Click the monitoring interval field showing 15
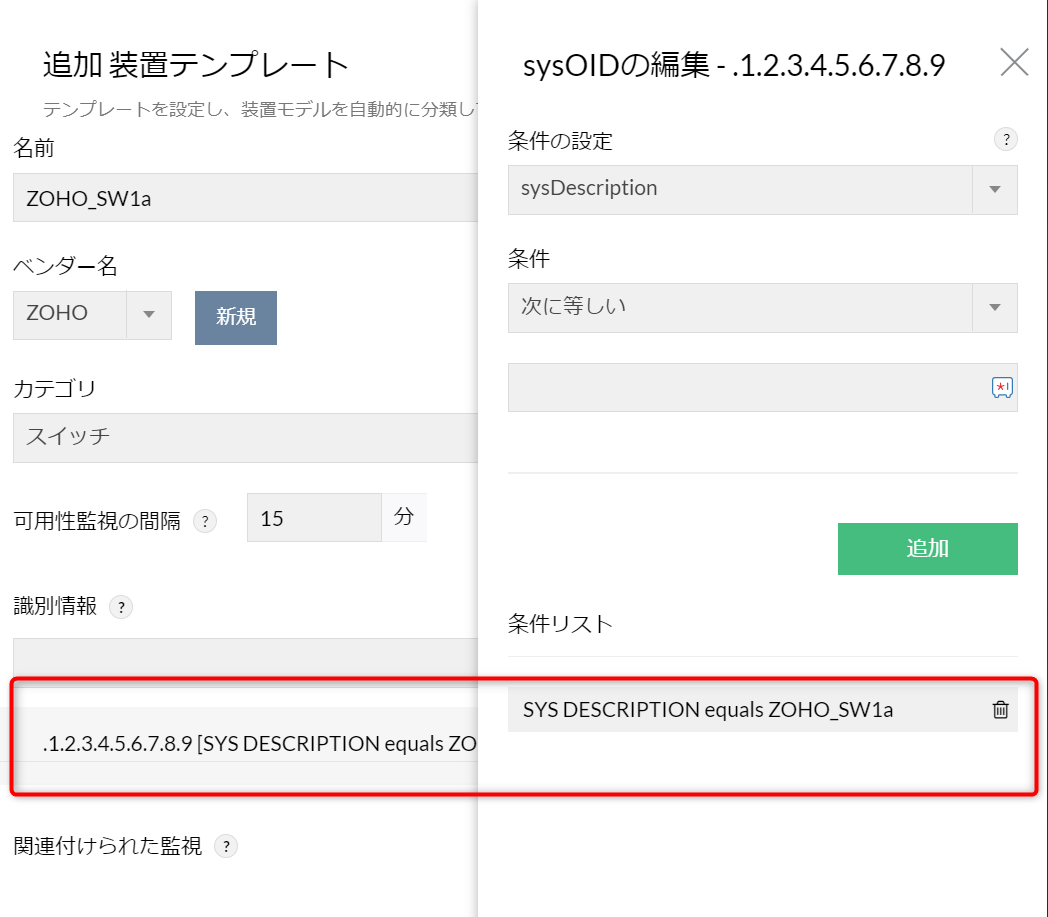The image size is (1048, 917). (314, 518)
